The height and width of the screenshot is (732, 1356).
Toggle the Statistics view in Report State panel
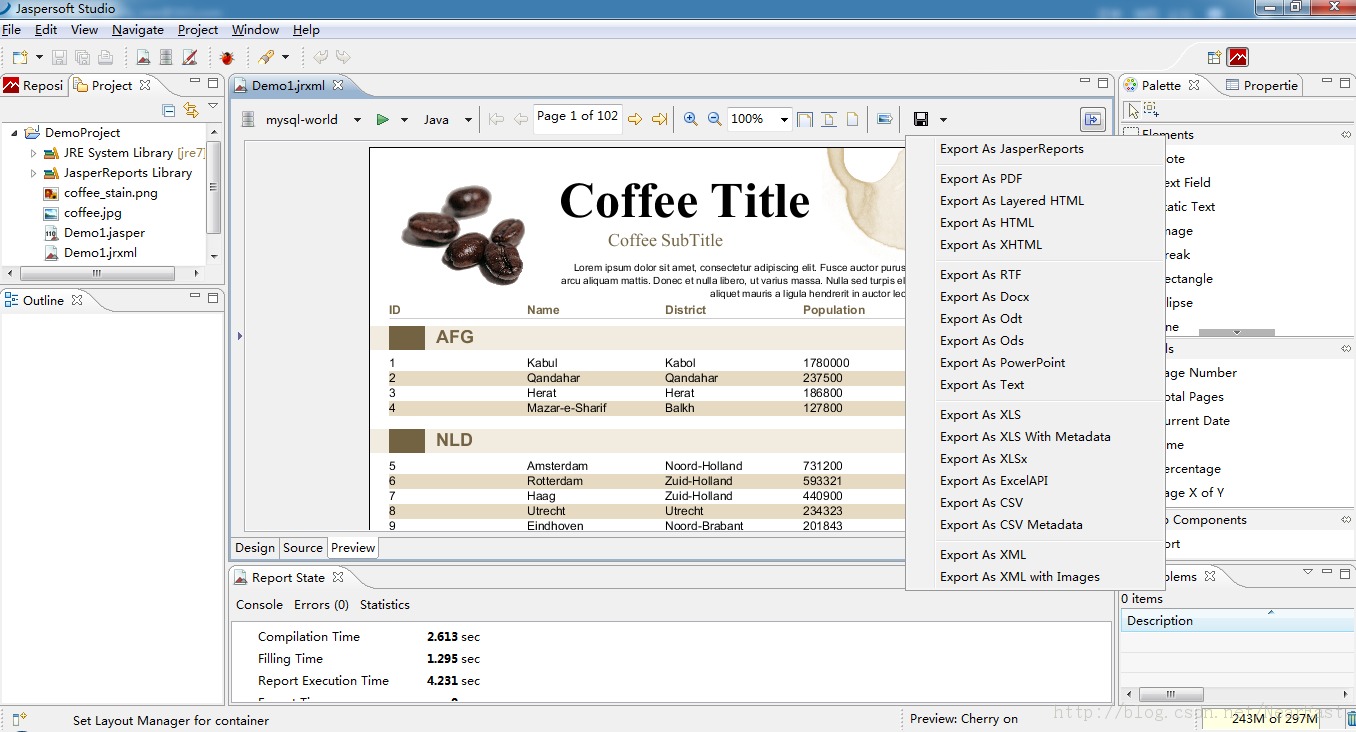coord(385,604)
